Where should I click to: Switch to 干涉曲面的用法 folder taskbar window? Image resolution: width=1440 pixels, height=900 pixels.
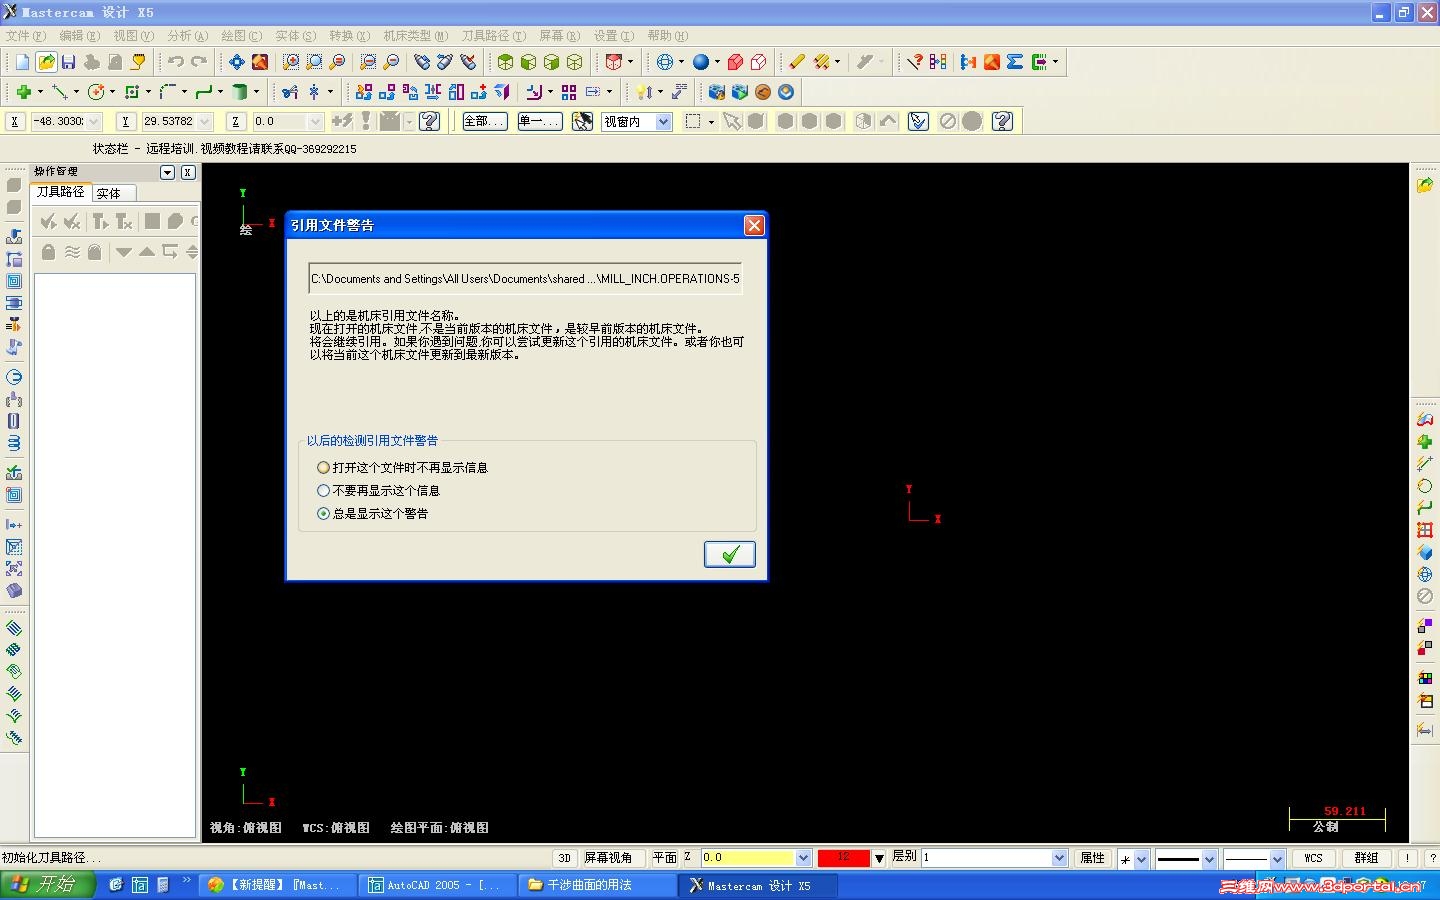click(x=597, y=885)
